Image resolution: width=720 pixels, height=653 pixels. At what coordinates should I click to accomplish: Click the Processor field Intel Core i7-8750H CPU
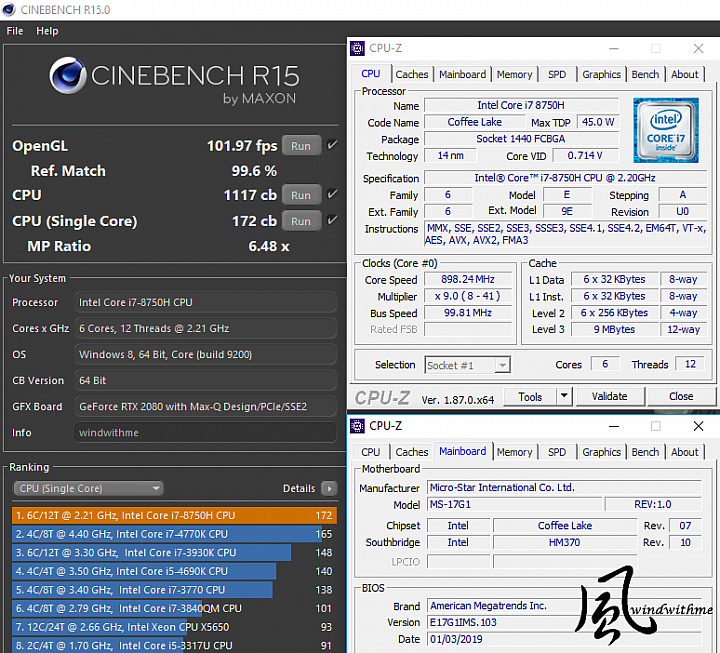(205, 302)
